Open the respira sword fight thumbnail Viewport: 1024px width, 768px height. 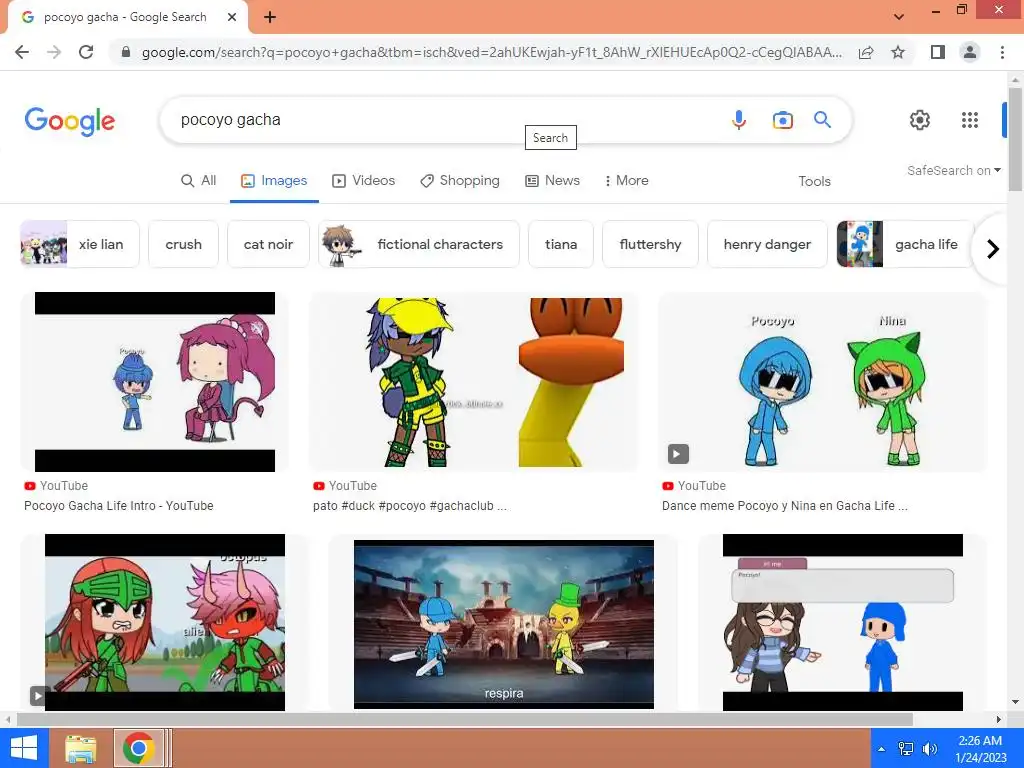click(x=504, y=624)
